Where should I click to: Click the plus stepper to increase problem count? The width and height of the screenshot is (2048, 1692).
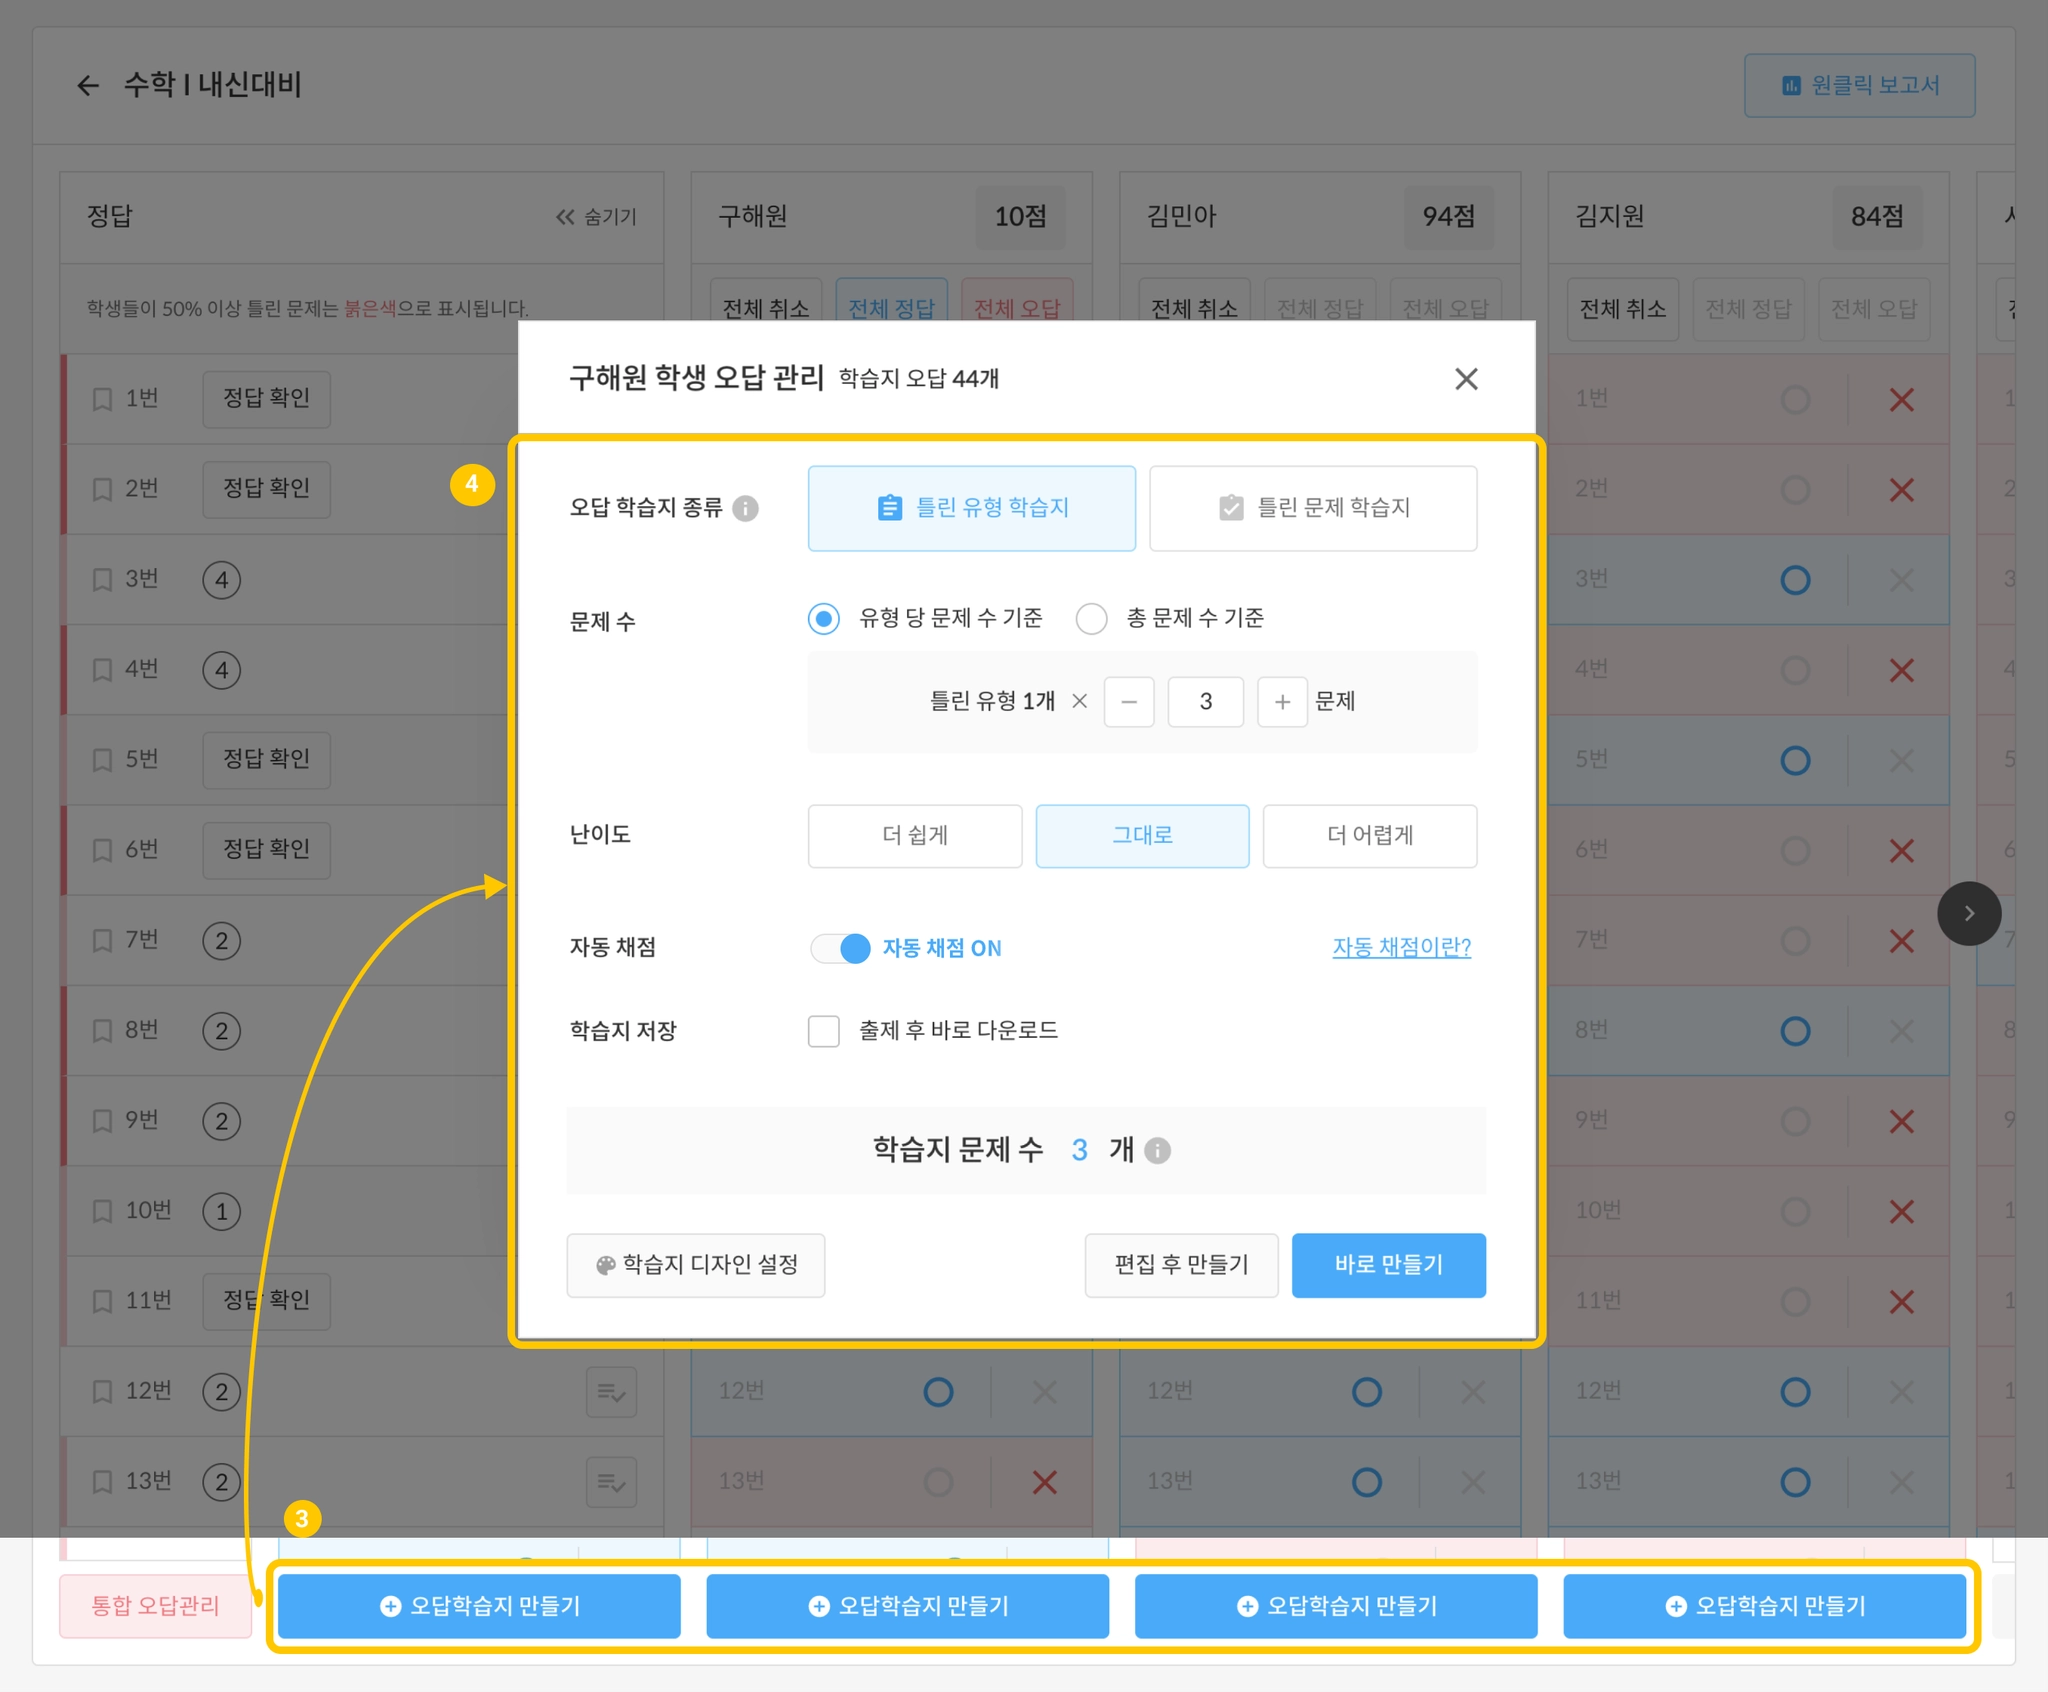tap(1282, 702)
